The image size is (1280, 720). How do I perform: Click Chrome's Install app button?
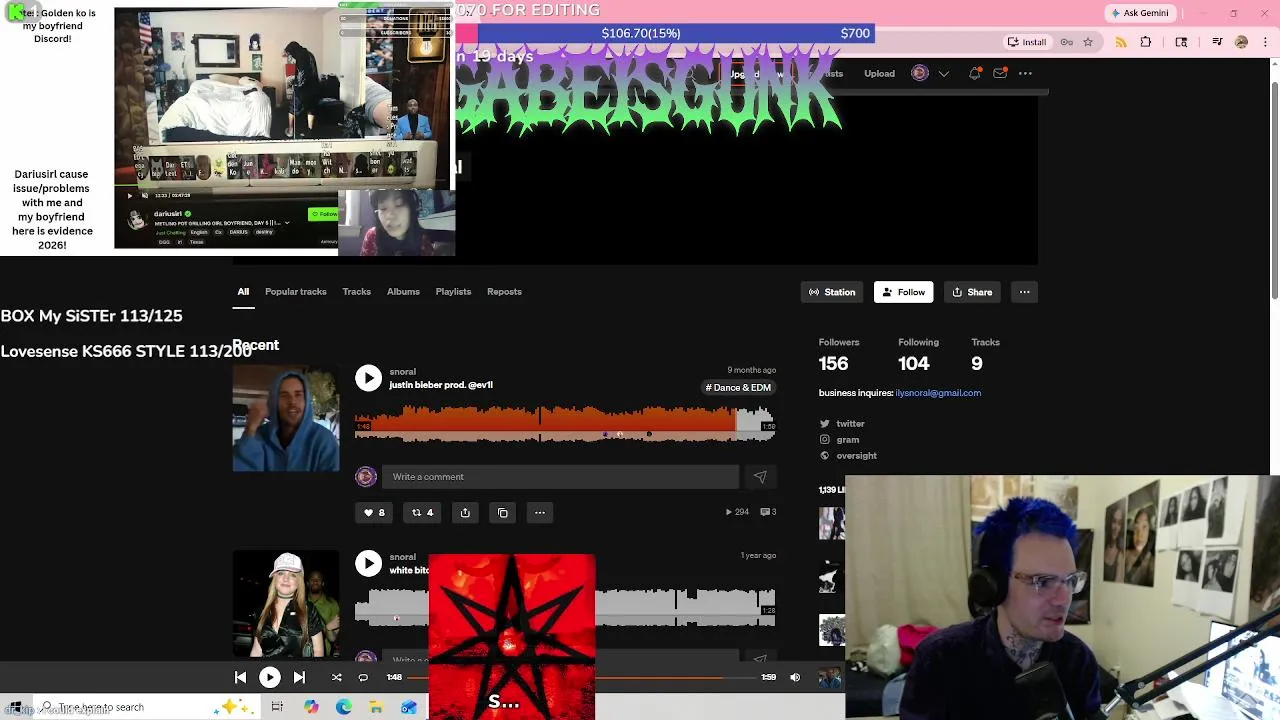pos(1027,42)
